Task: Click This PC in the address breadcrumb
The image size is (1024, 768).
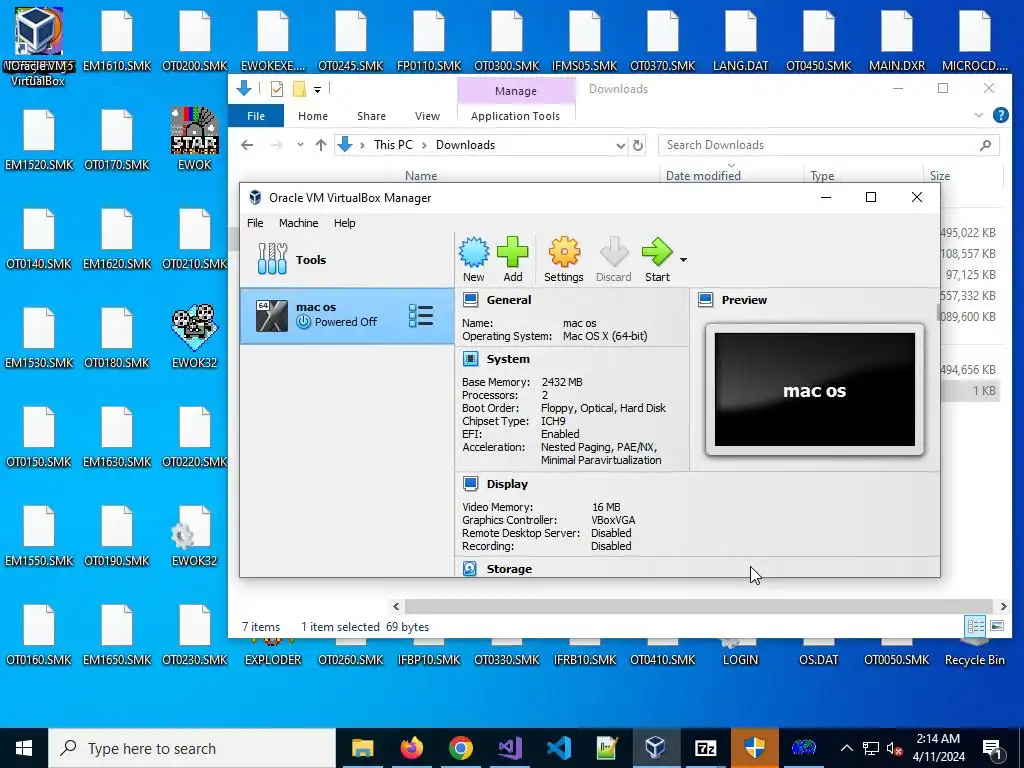Action: [393, 145]
